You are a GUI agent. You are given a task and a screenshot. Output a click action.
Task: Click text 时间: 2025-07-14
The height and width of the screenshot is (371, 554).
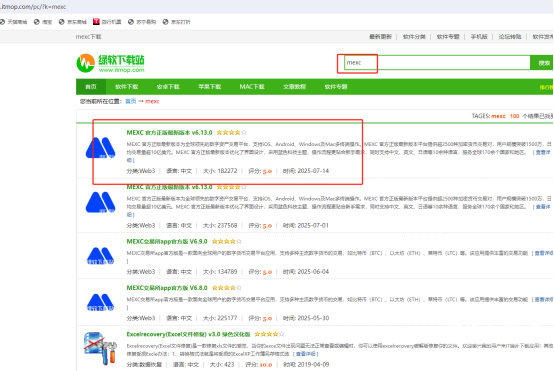point(306,171)
